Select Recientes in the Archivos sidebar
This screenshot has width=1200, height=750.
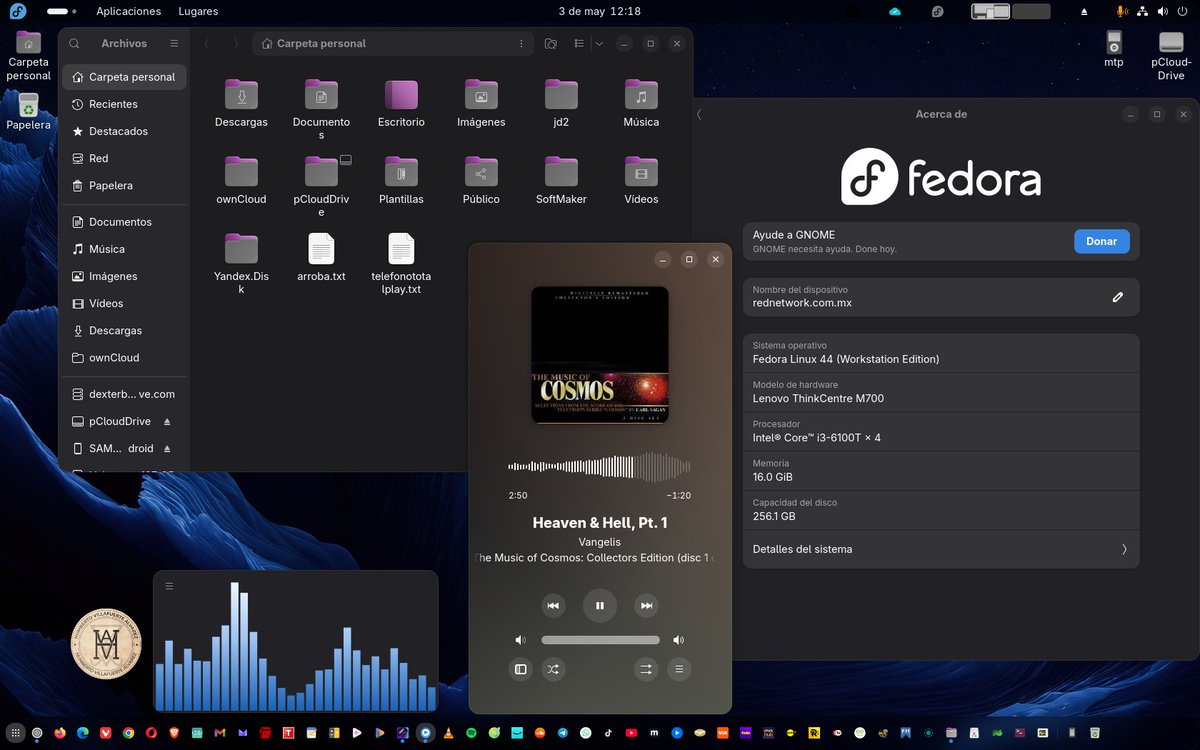point(124,104)
